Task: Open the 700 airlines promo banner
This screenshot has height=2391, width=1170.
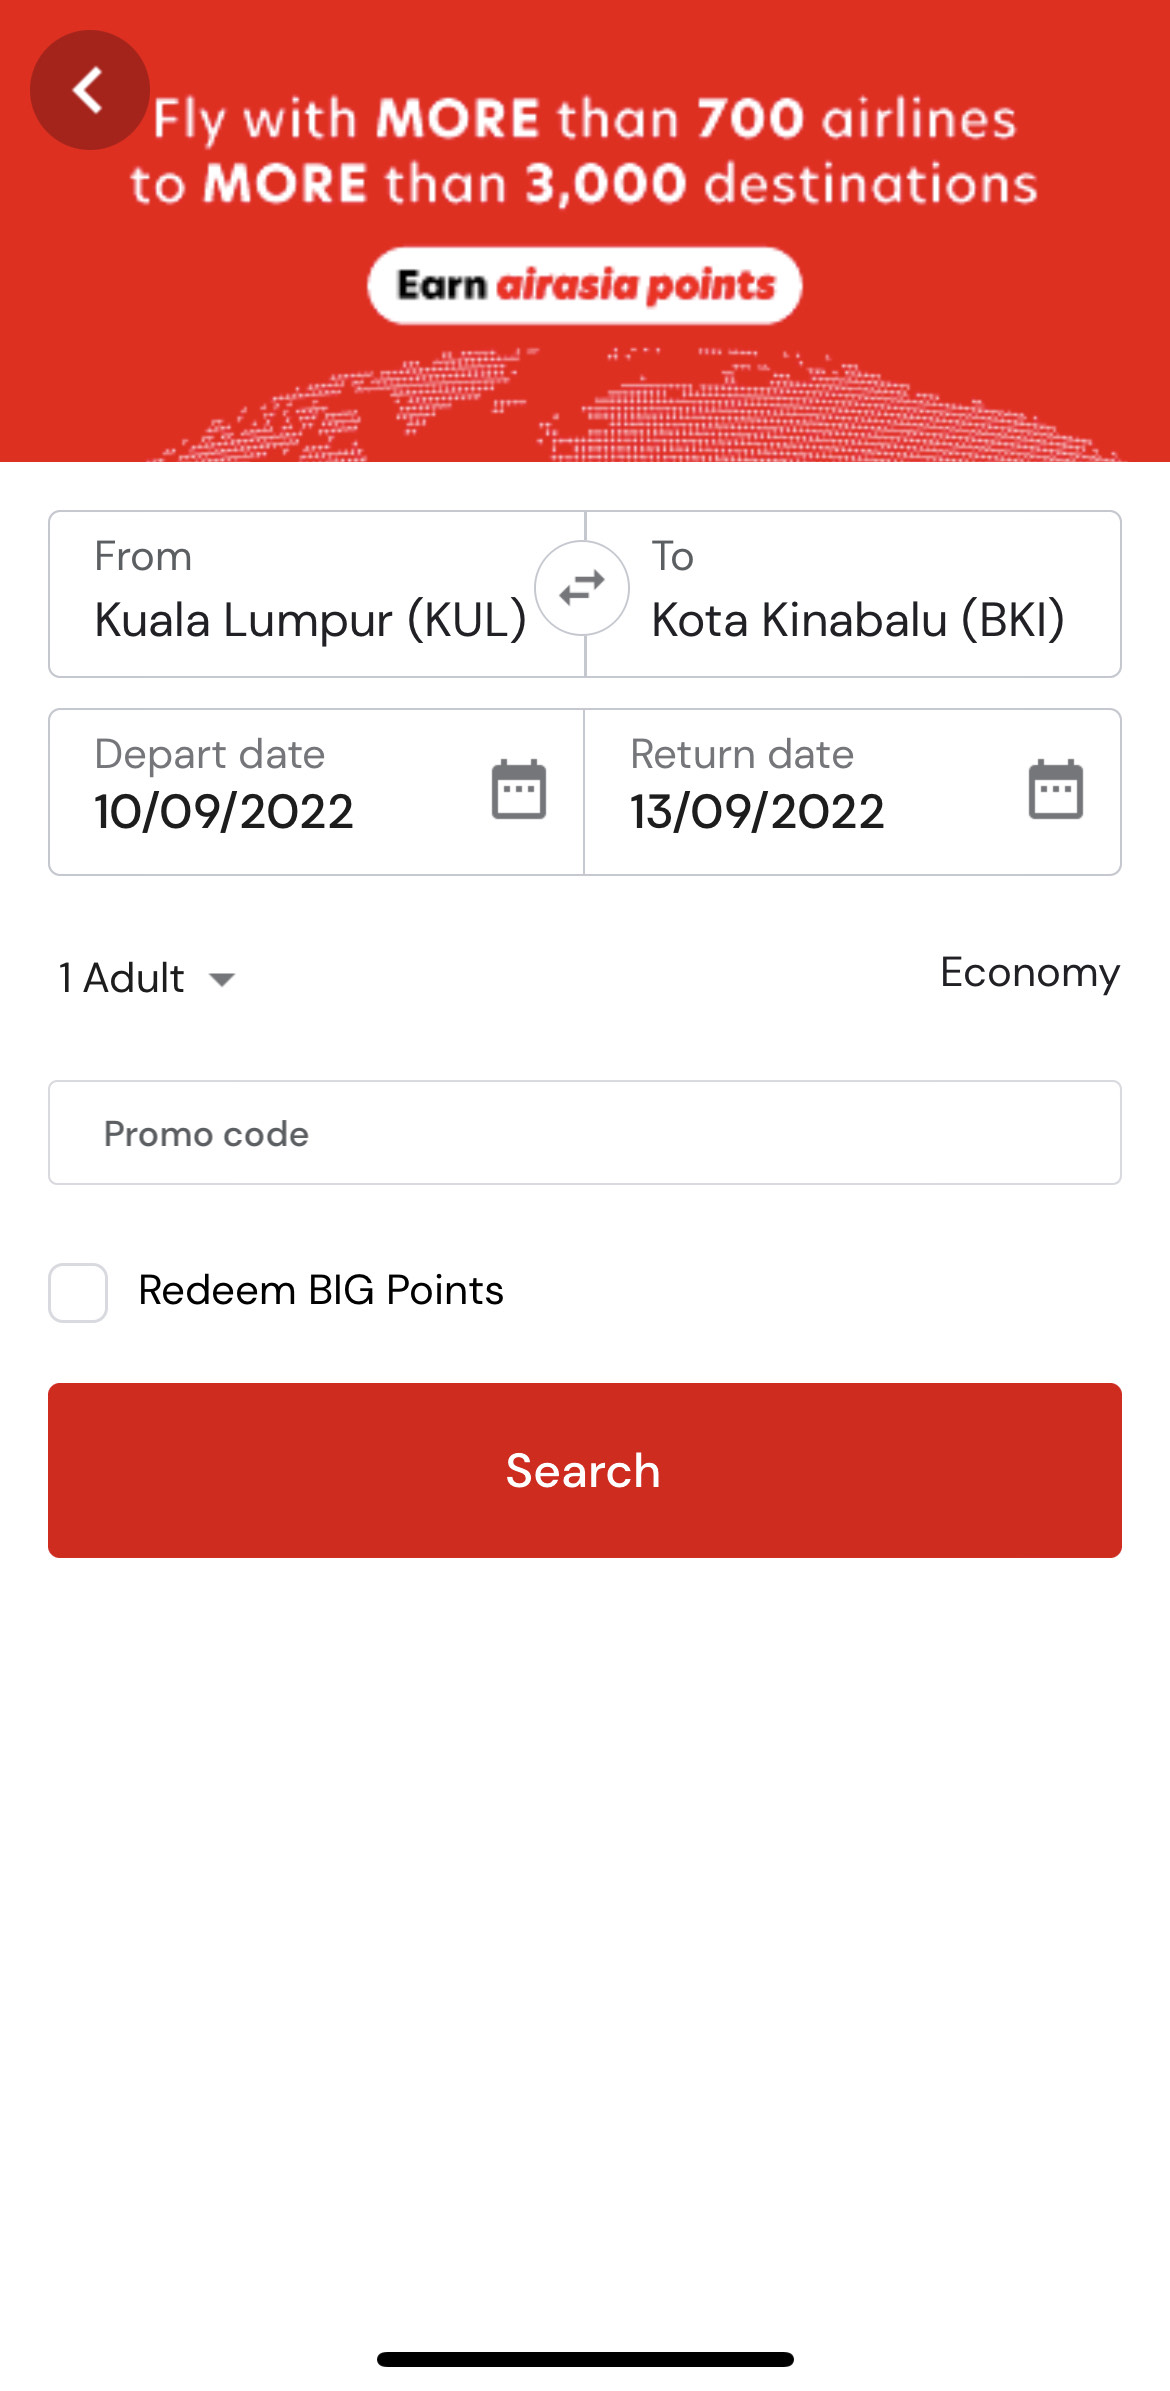Action: coord(585,231)
